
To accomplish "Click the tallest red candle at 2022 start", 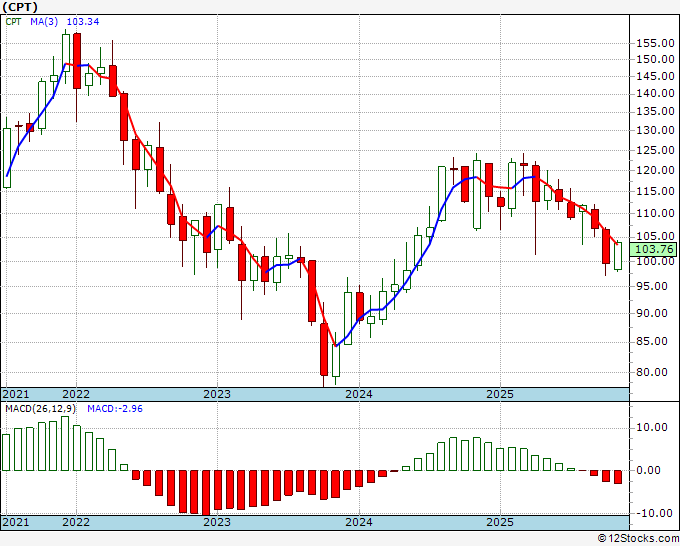I will [77, 61].
